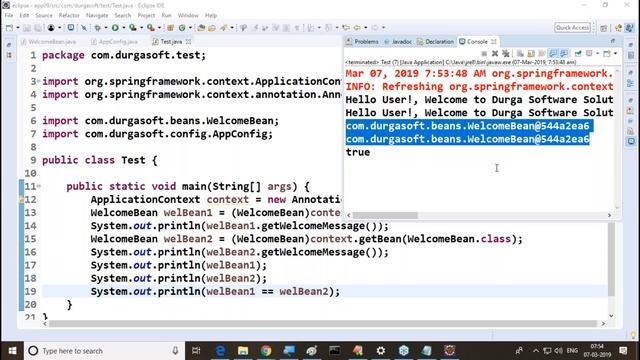The height and width of the screenshot is (360, 640).
Task: Open the Project menu
Action: (x=146, y=16)
